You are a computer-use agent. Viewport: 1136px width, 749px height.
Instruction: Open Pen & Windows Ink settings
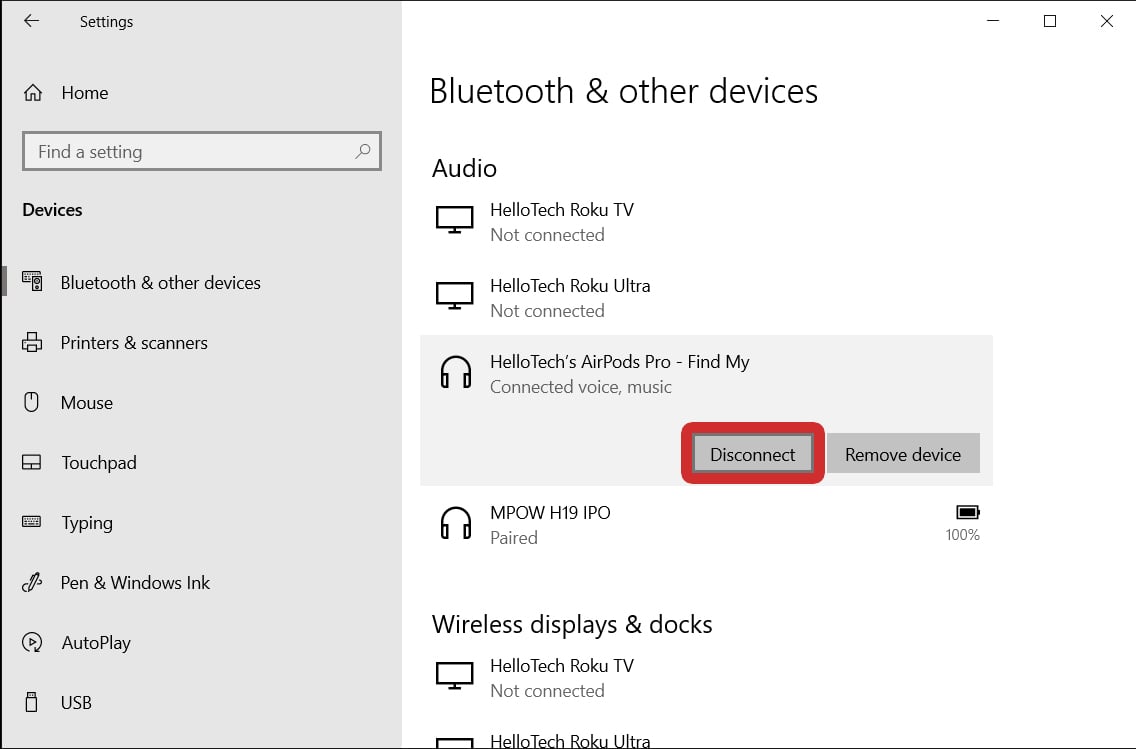135,583
